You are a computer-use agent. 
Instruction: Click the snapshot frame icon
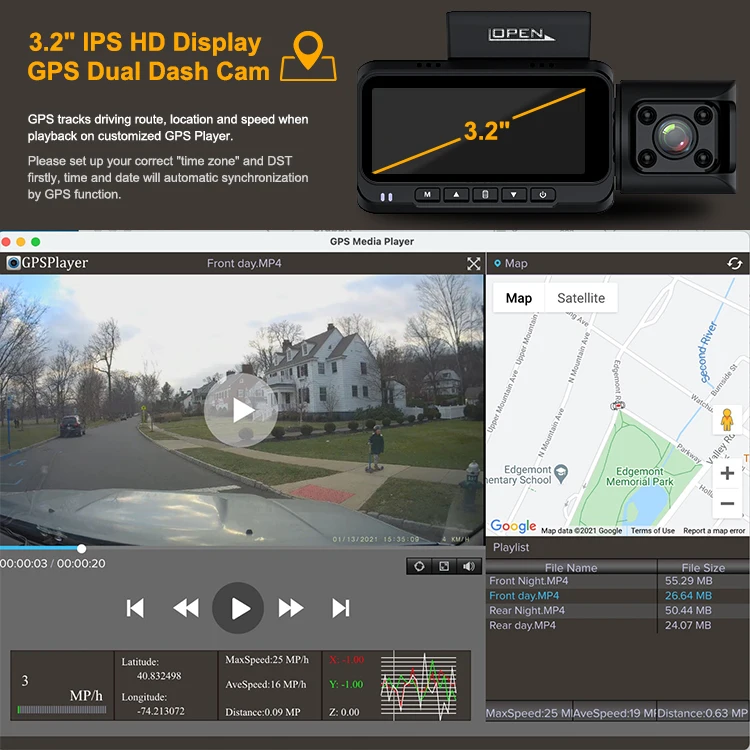point(444,566)
